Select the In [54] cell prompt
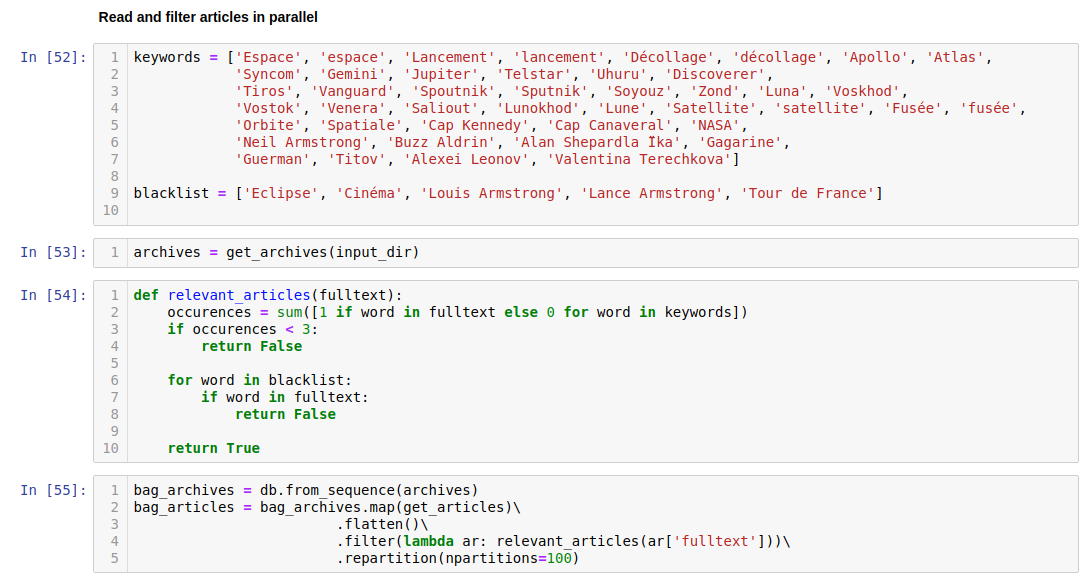Image resolution: width=1088 pixels, height=579 pixels. (53, 295)
